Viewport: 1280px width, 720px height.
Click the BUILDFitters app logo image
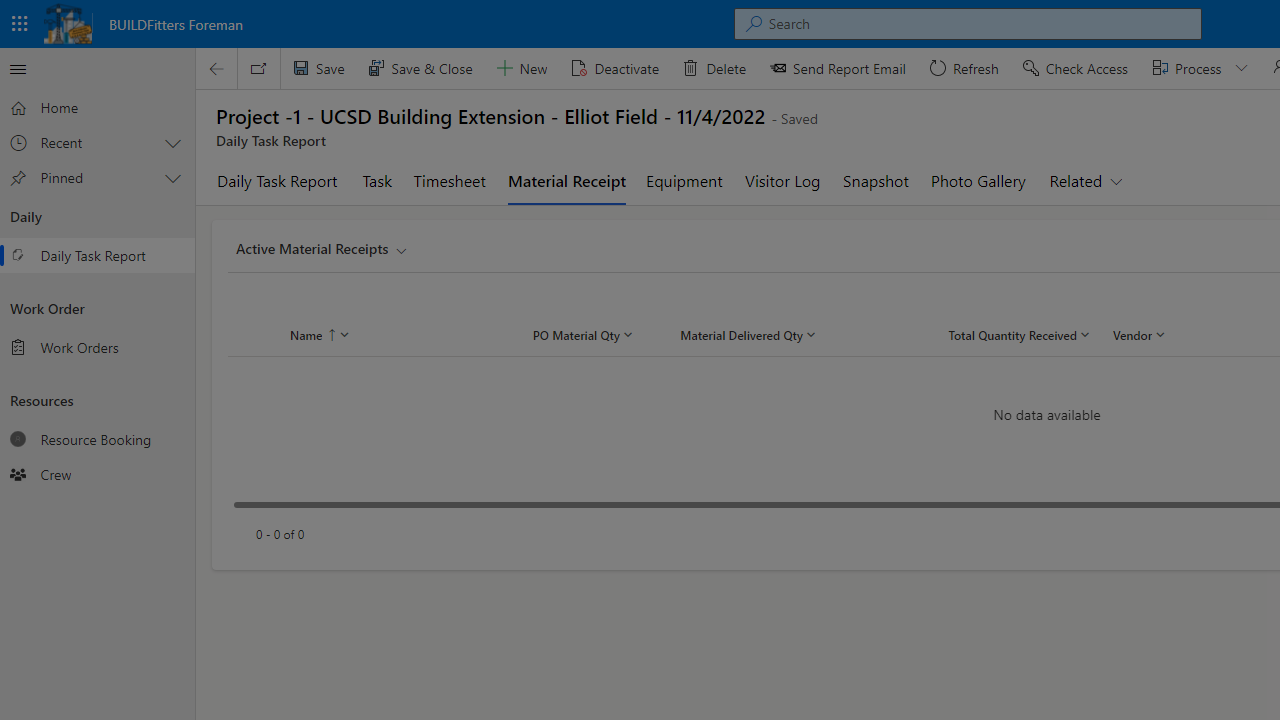pyautogui.click(x=68, y=24)
